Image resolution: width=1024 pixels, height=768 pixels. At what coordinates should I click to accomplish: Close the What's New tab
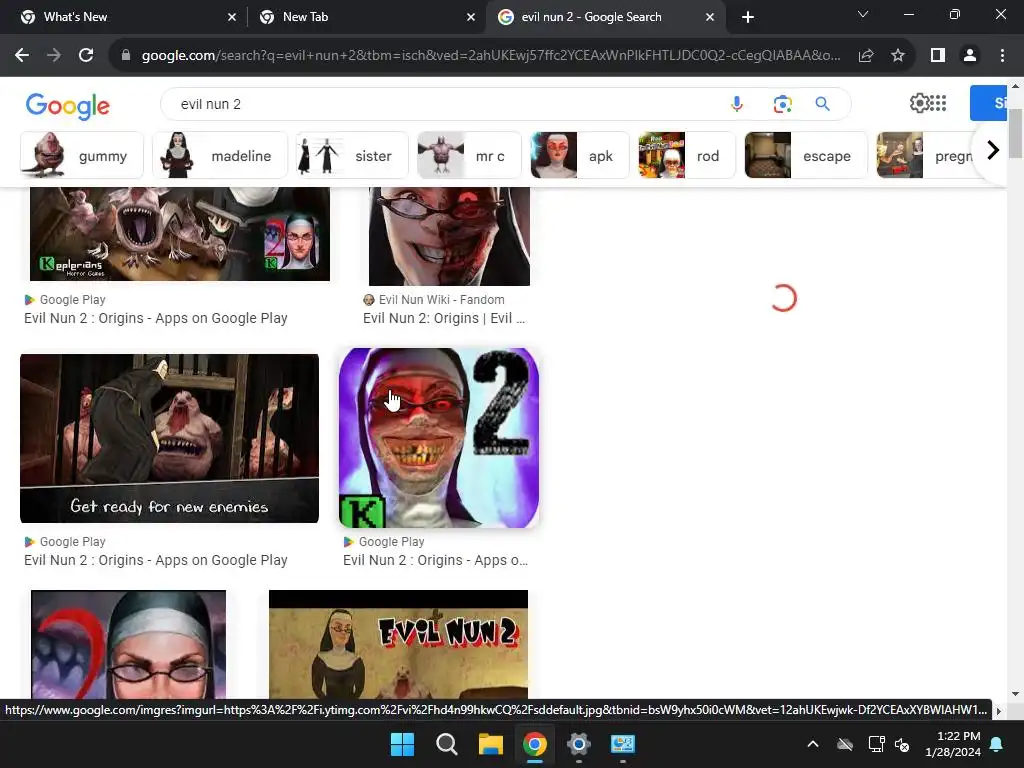click(x=232, y=17)
